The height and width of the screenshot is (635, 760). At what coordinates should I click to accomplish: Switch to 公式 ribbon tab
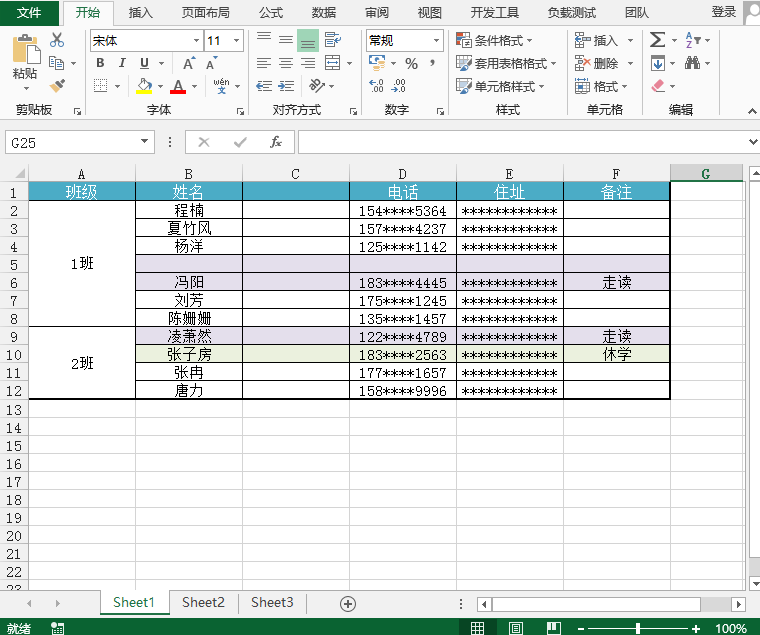pyautogui.click(x=270, y=13)
